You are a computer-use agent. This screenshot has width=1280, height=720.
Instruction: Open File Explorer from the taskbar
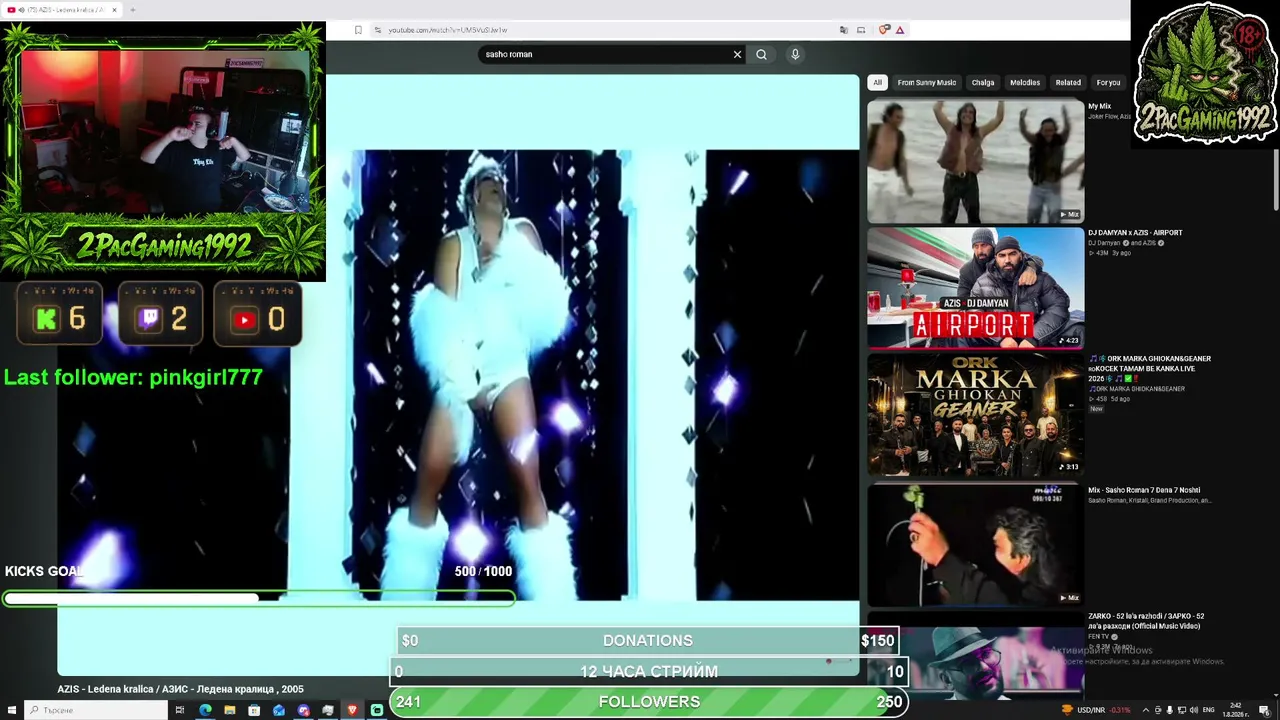point(230,710)
